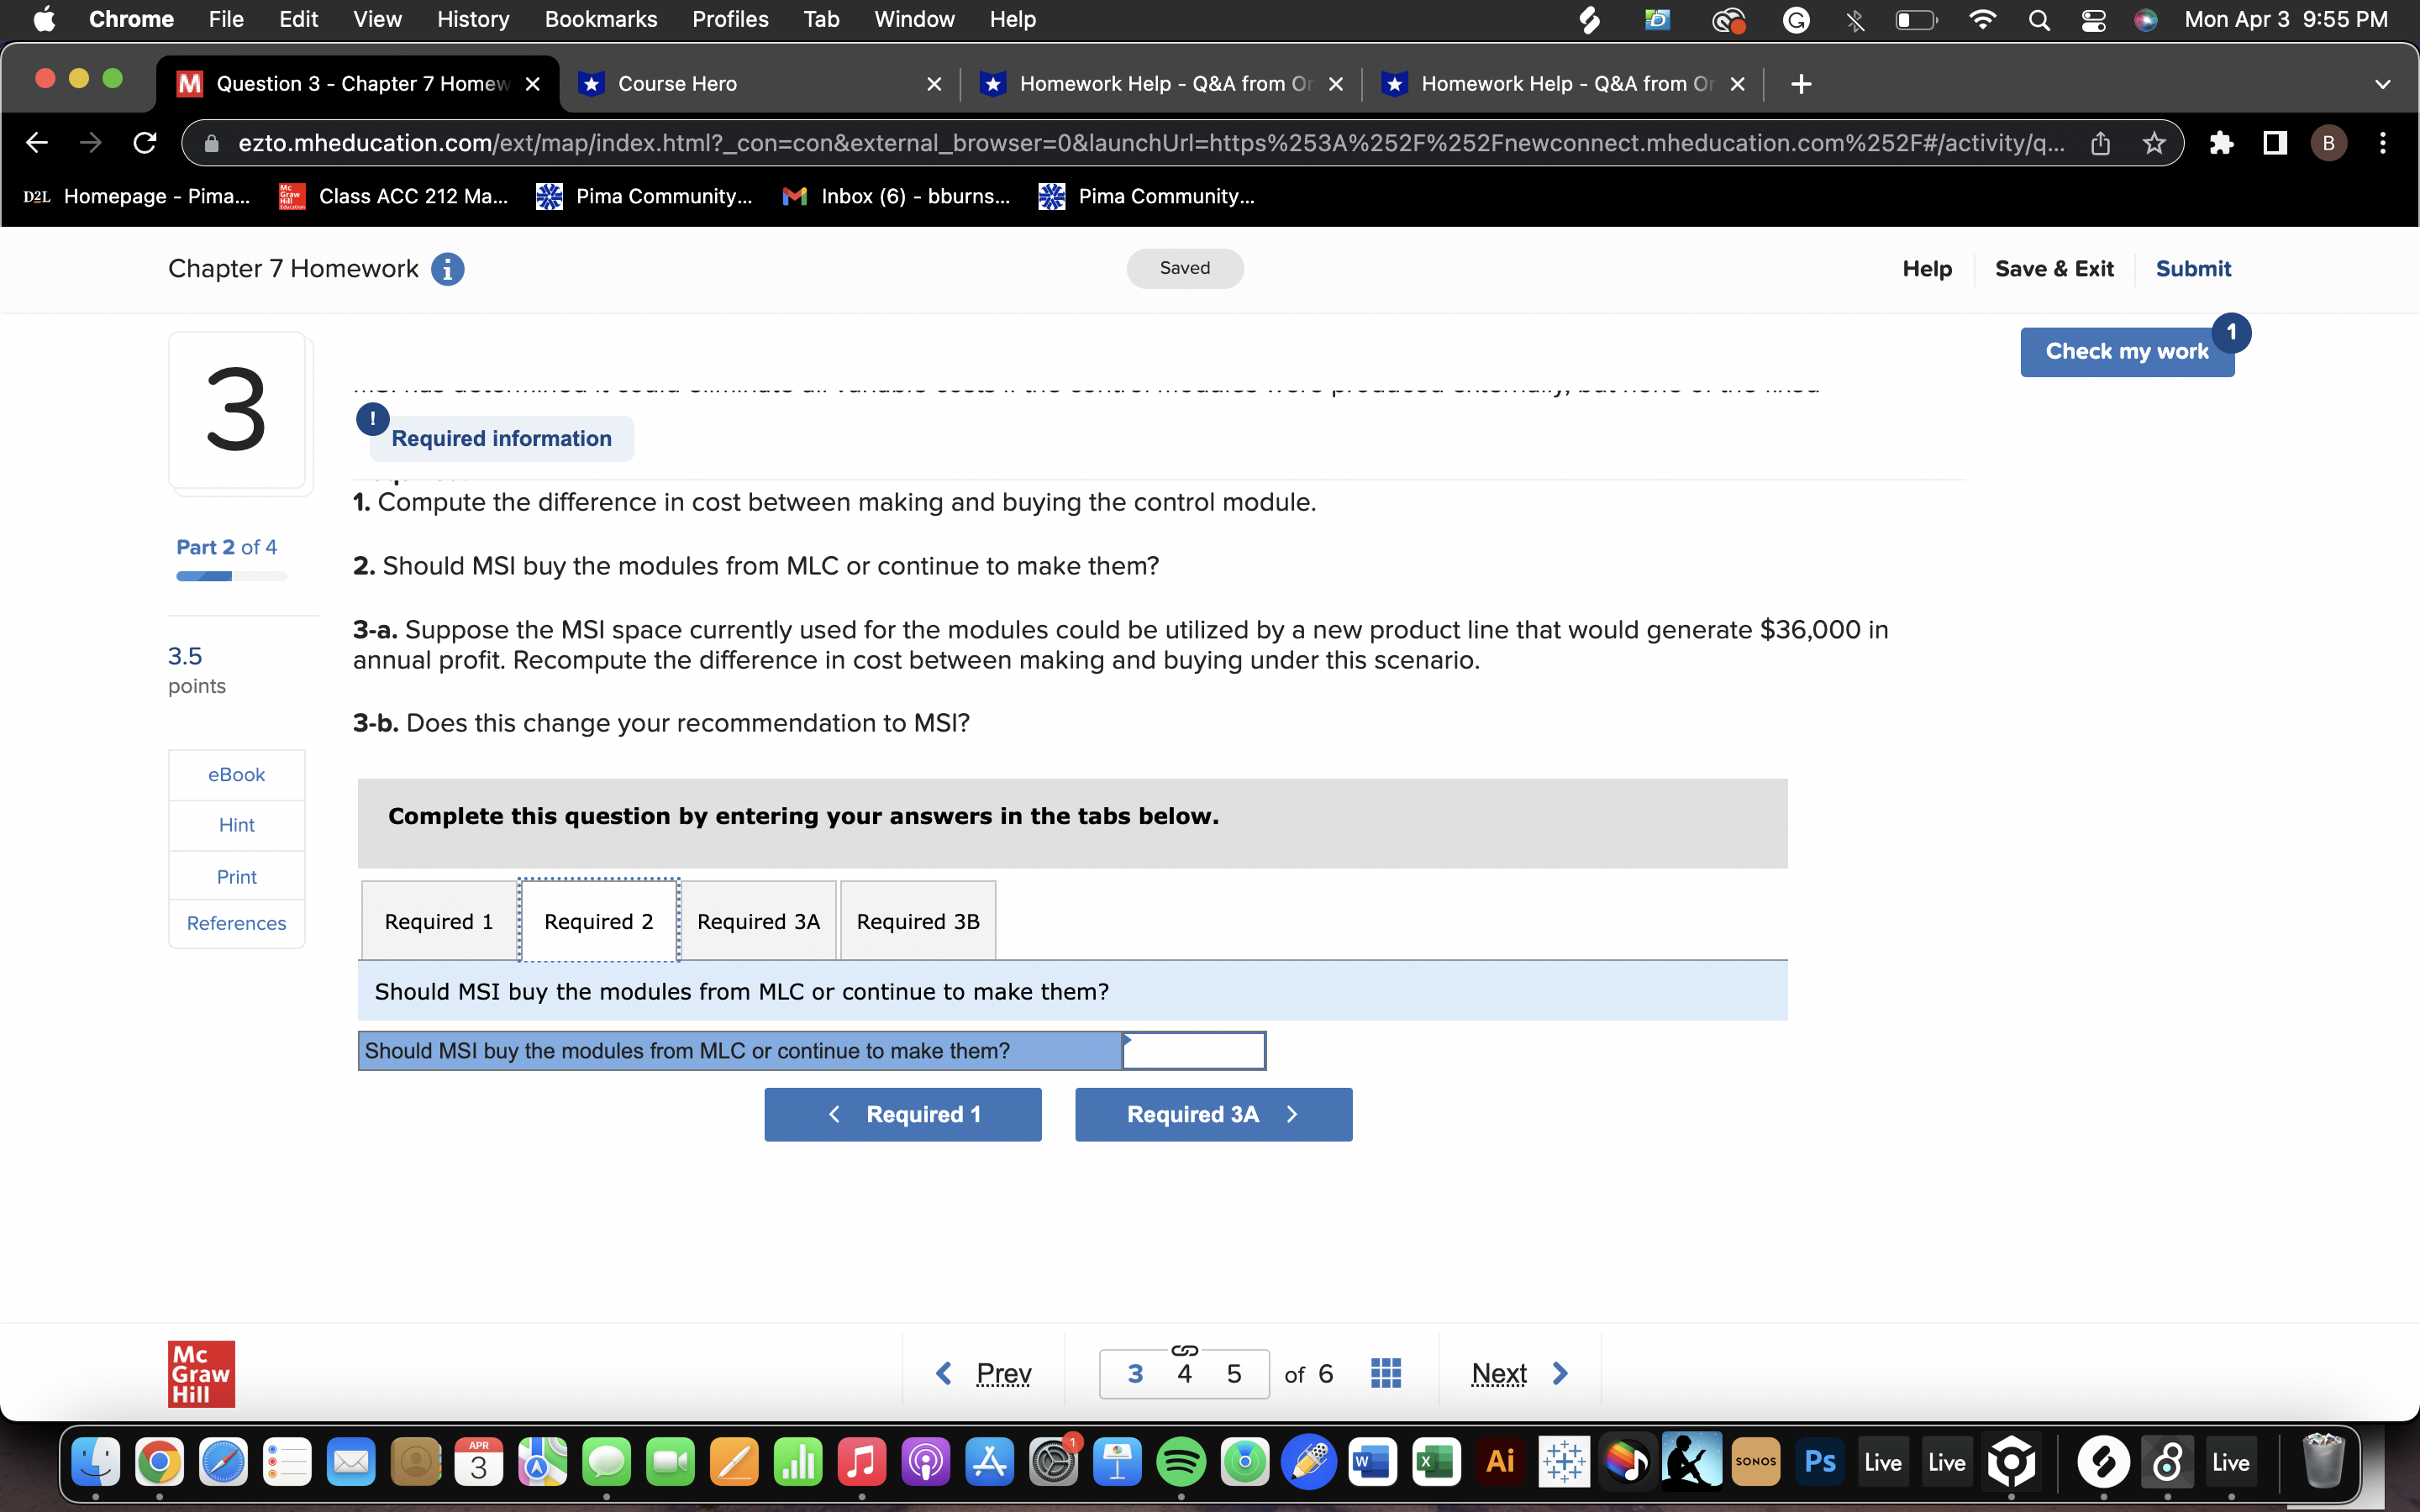Expand the Chrome profile tab list chevron
Screen dimensions: 2420x1512
(2383, 83)
